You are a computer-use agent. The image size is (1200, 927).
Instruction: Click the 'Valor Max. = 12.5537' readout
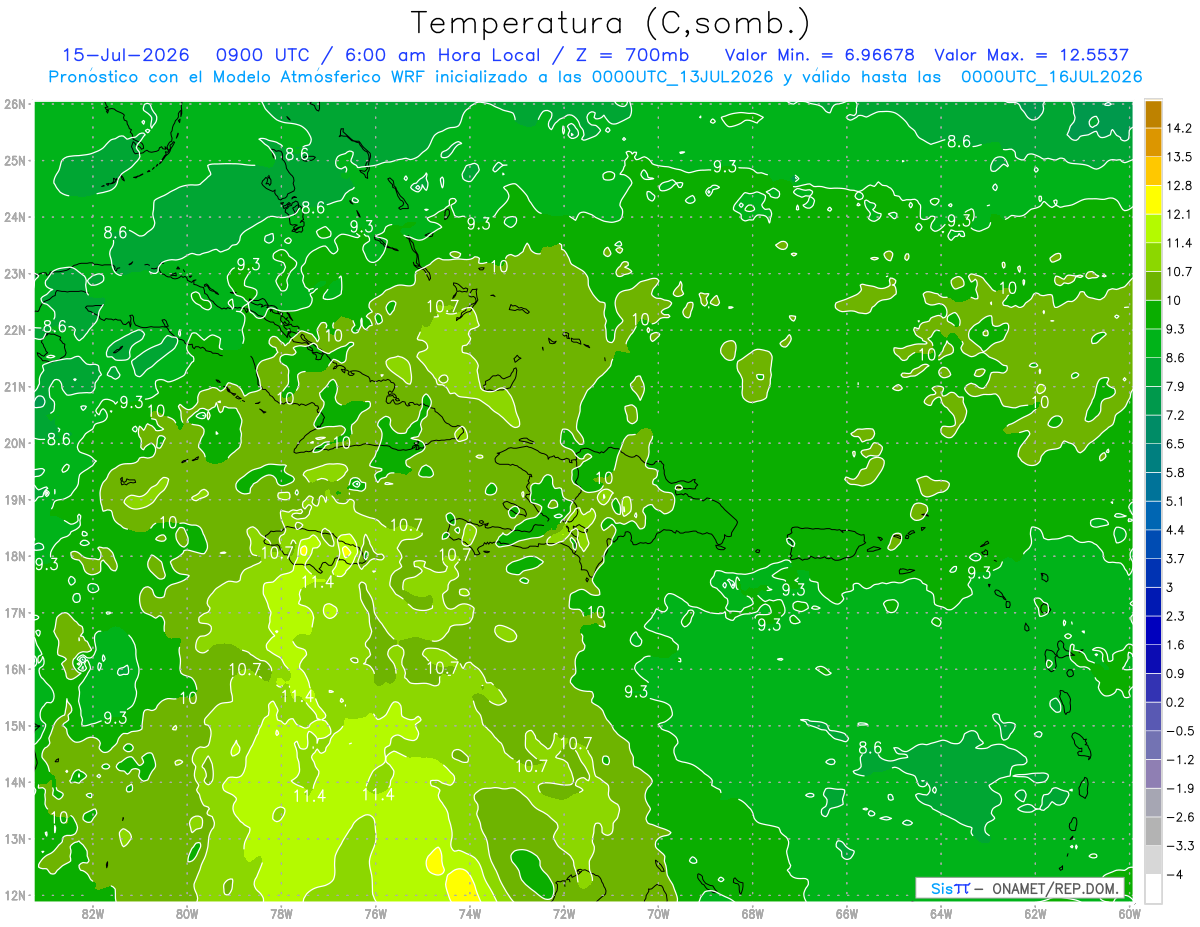(x=1032, y=55)
